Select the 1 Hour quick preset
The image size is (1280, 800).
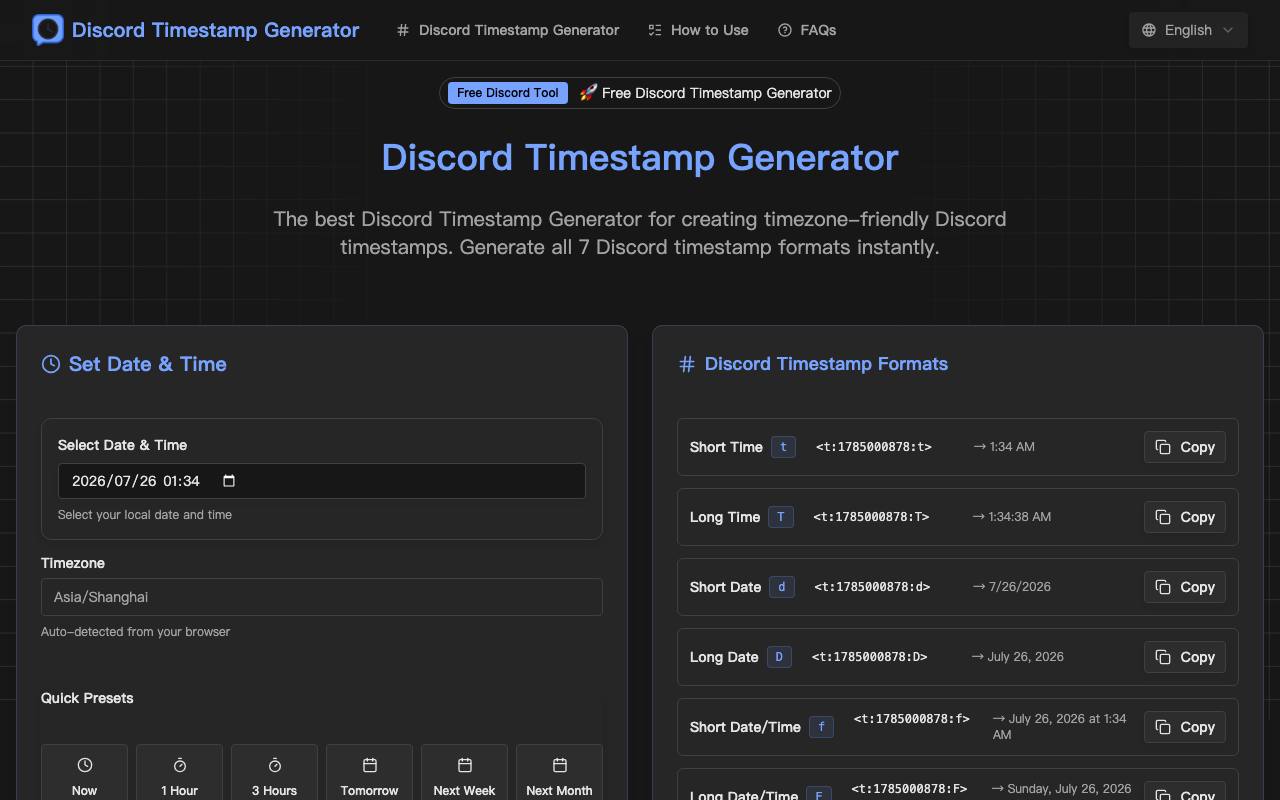click(x=179, y=775)
